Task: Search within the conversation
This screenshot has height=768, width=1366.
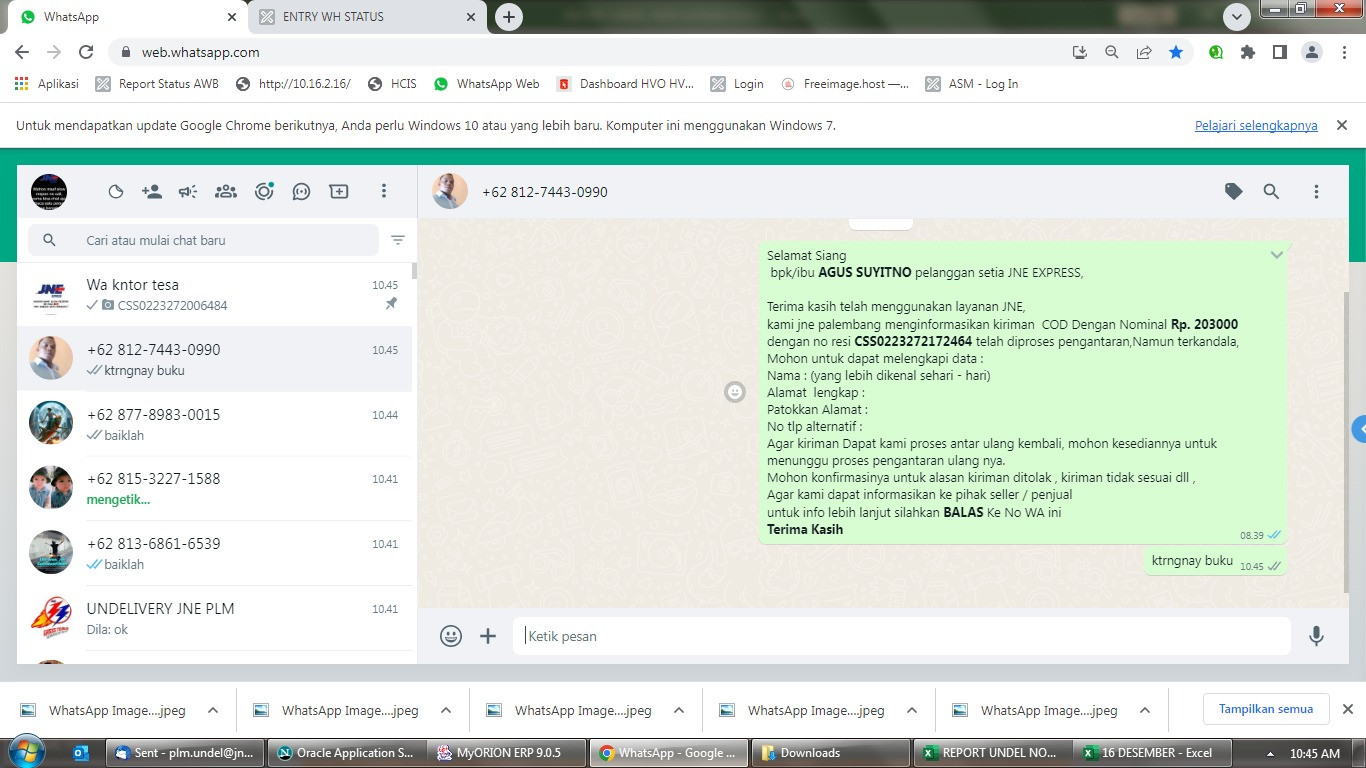Action: [1271, 191]
